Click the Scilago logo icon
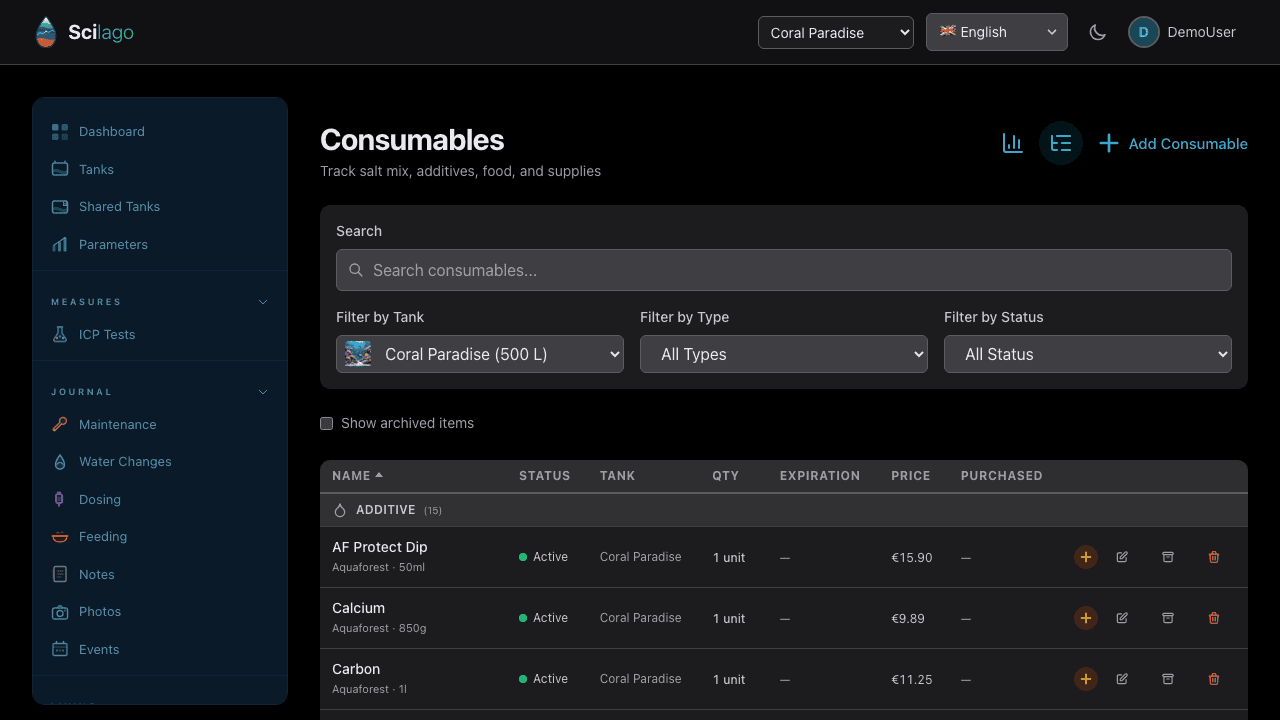The image size is (1280, 720). pos(46,32)
